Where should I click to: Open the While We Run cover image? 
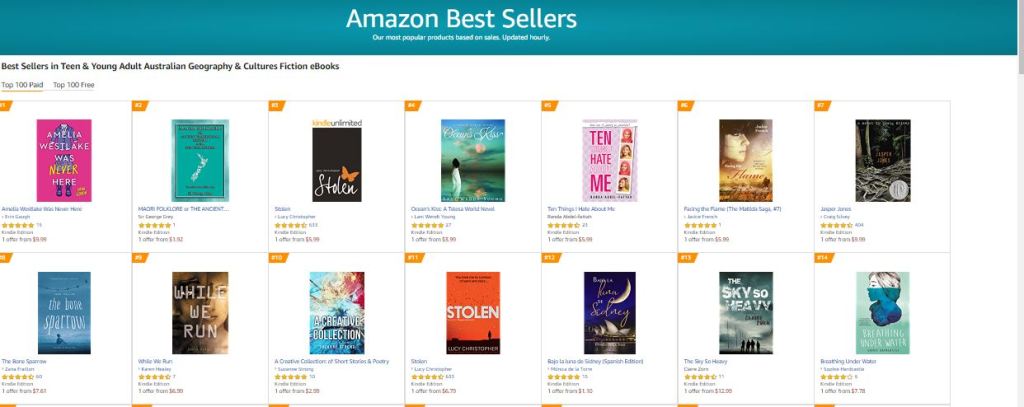(200, 313)
